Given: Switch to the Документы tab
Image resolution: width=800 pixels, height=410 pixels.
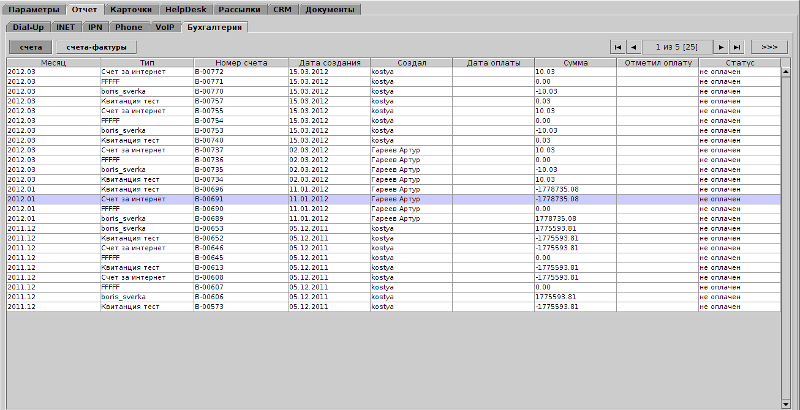Looking at the screenshot, I should [329, 9].
